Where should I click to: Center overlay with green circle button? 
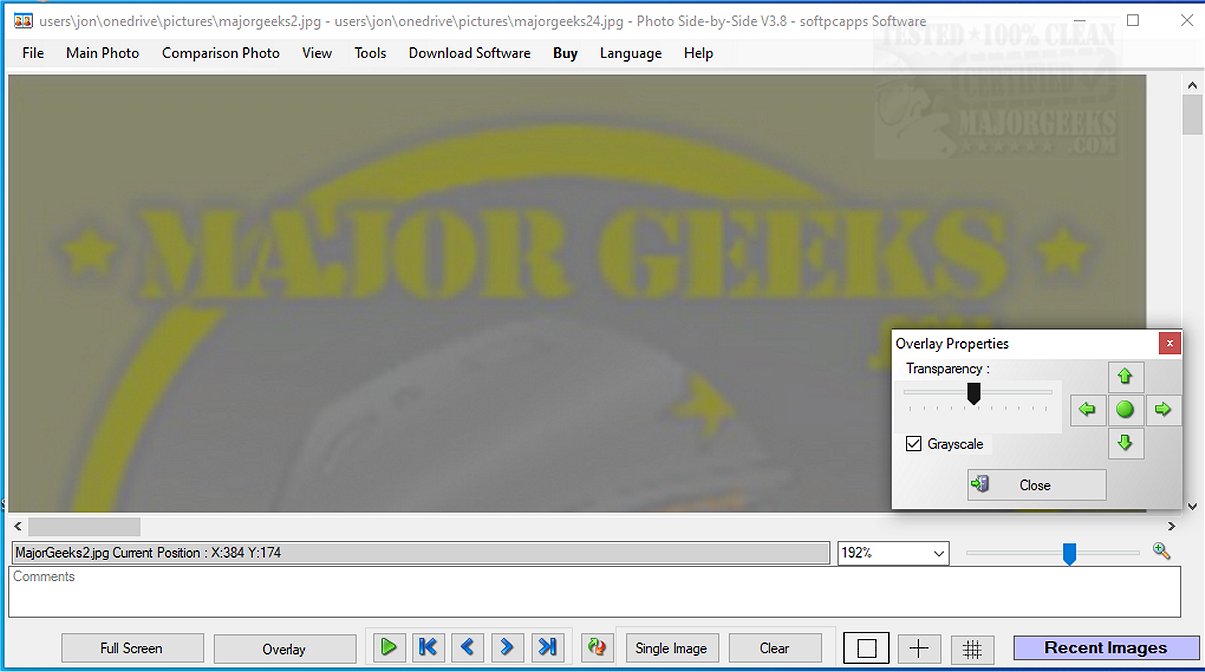click(1125, 409)
